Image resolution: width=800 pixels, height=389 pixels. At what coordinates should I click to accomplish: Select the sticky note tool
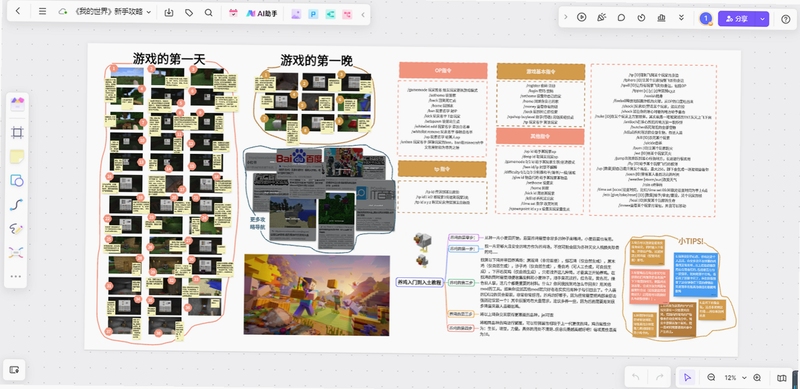click(17, 157)
